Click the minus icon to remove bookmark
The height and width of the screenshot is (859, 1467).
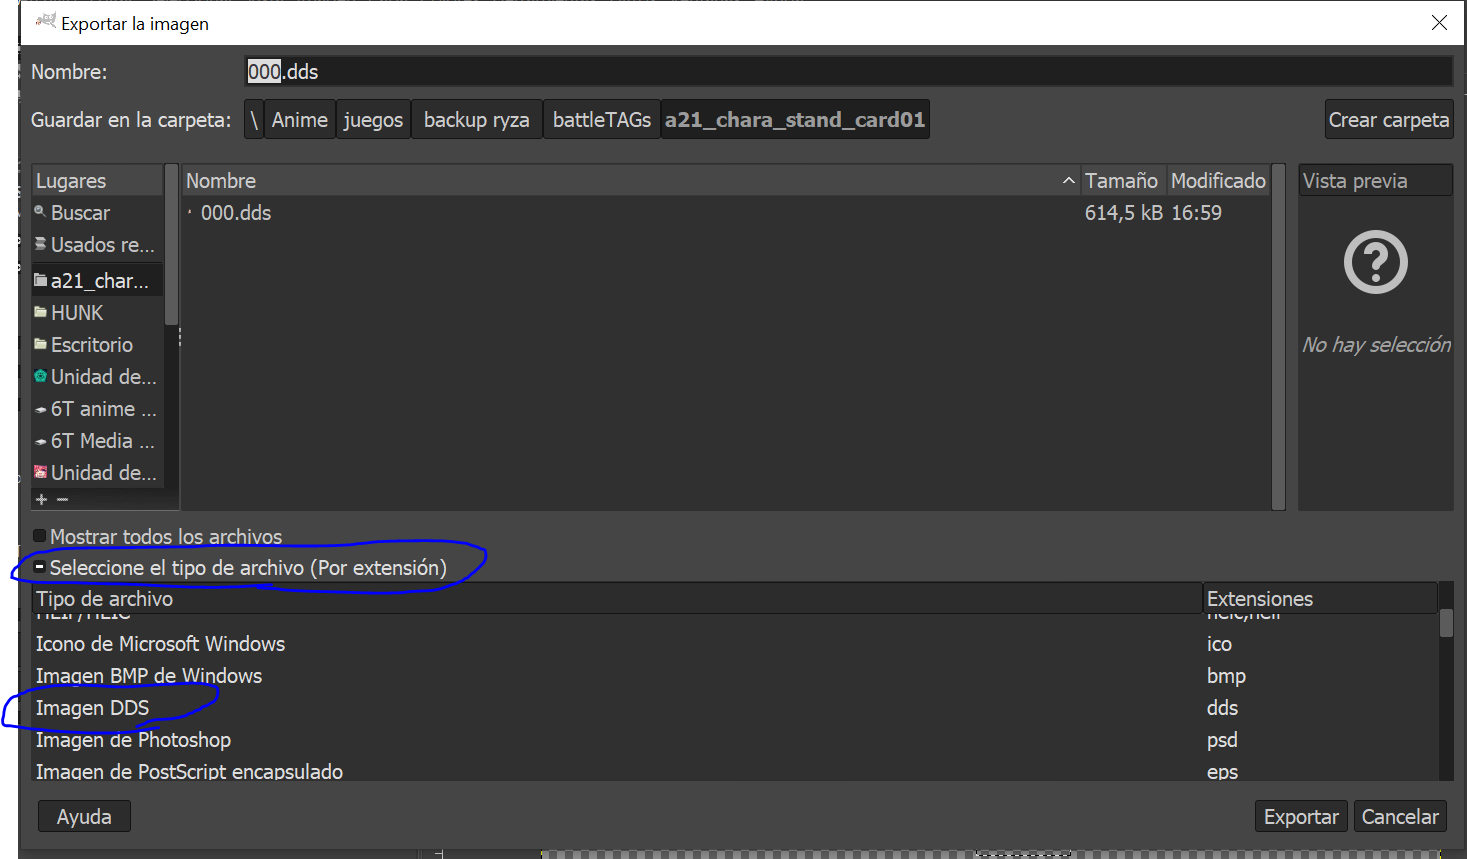click(62, 499)
